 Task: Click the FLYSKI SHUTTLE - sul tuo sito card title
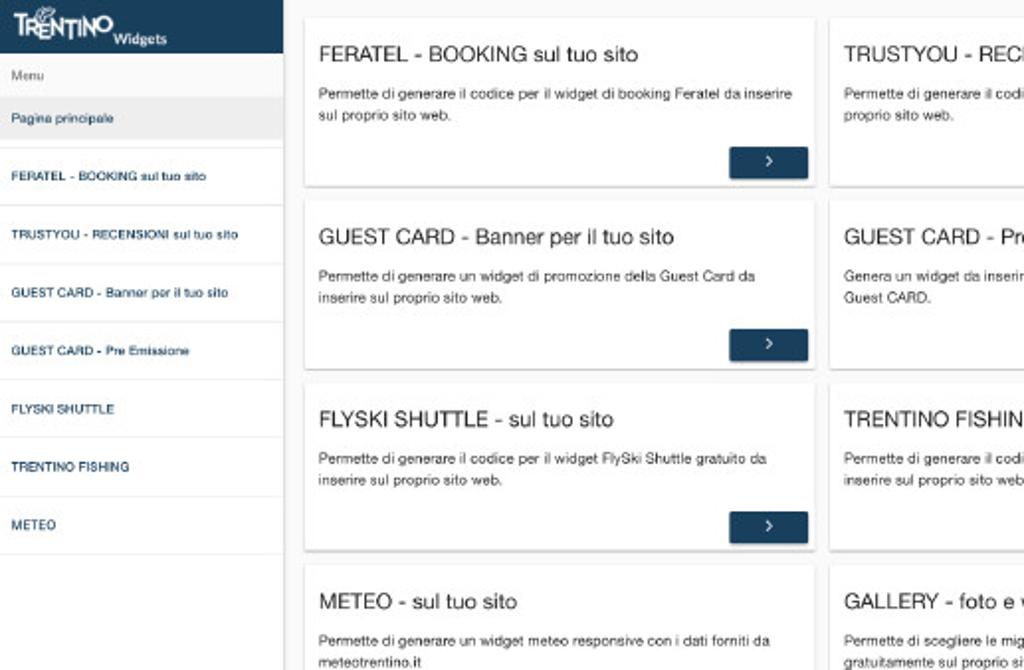tap(466, 419)
